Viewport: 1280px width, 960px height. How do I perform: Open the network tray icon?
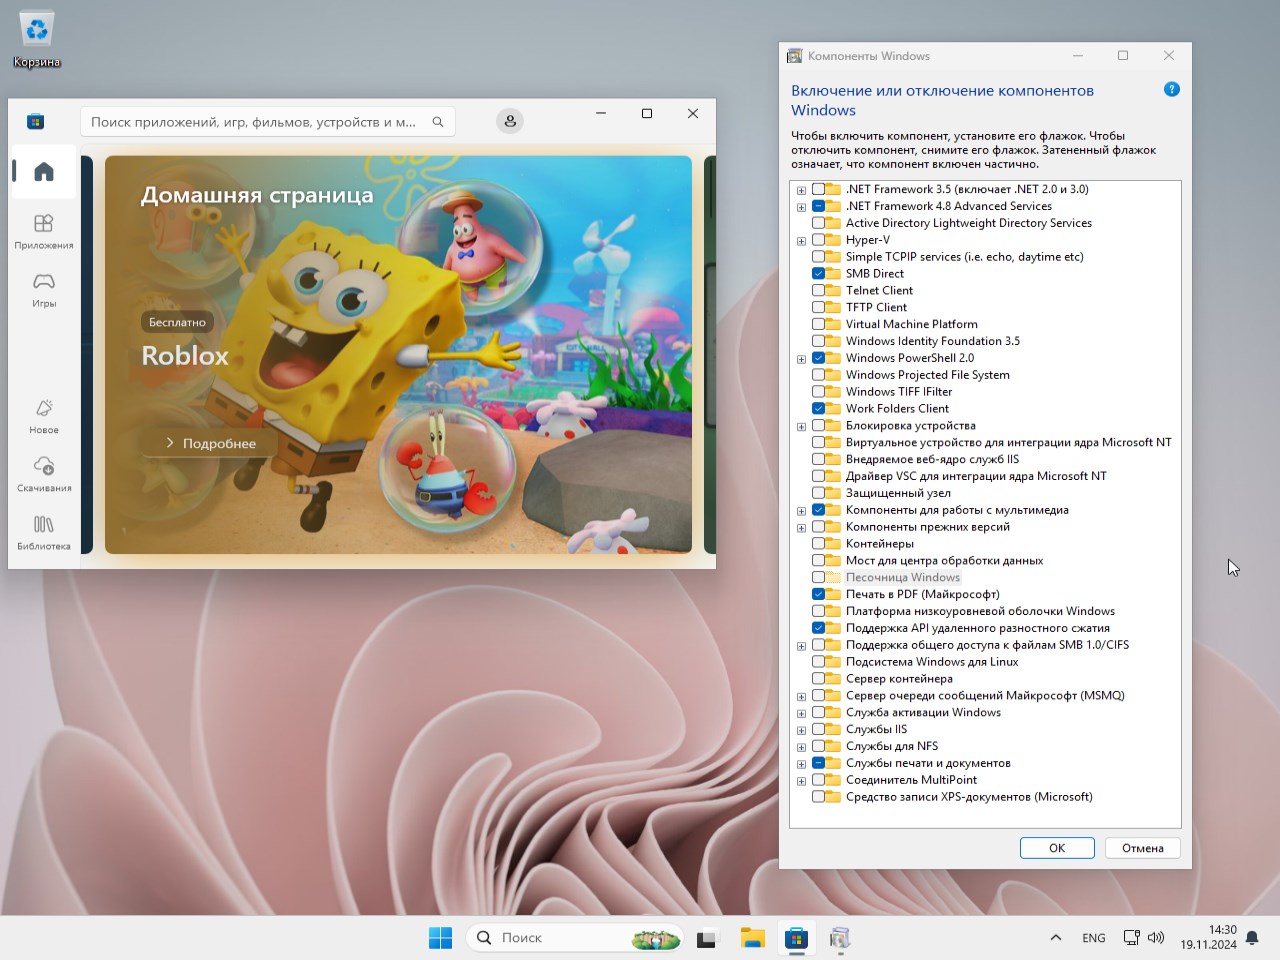(1131, 938)
